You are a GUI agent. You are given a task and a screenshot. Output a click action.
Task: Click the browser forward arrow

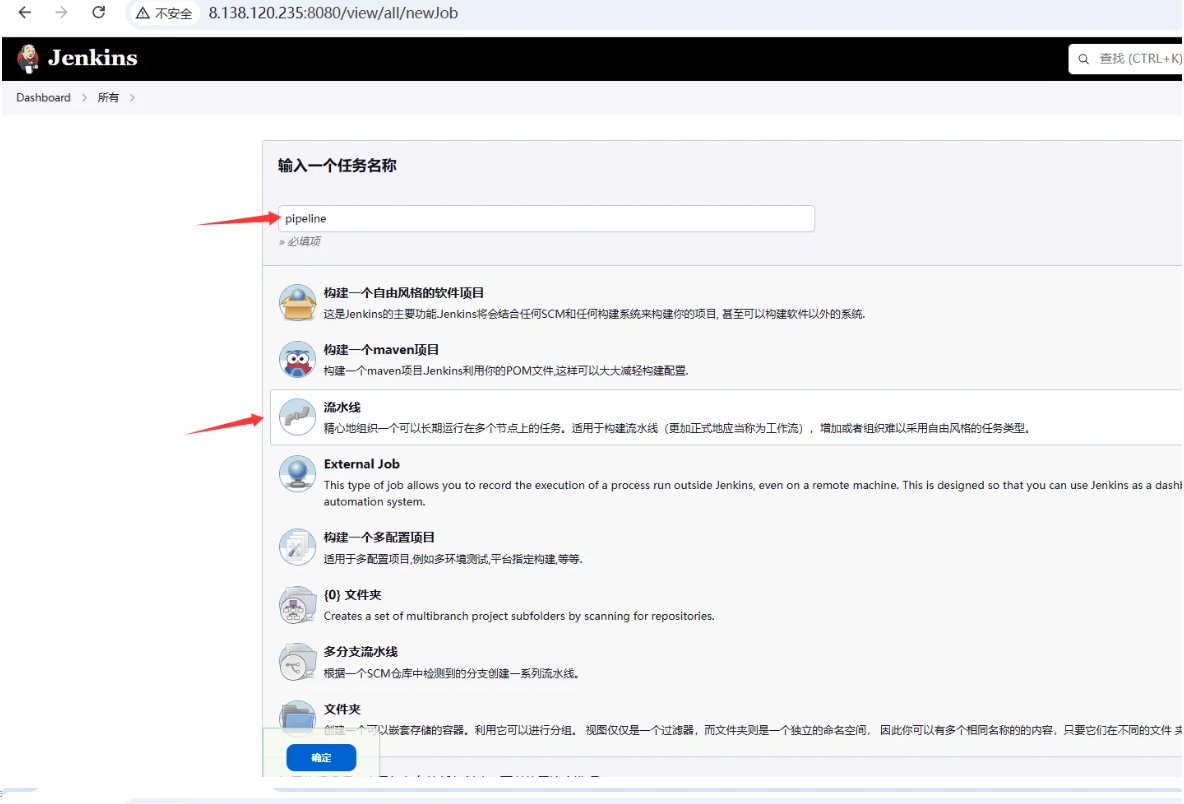pyautogui.click(x=61, y=13)
